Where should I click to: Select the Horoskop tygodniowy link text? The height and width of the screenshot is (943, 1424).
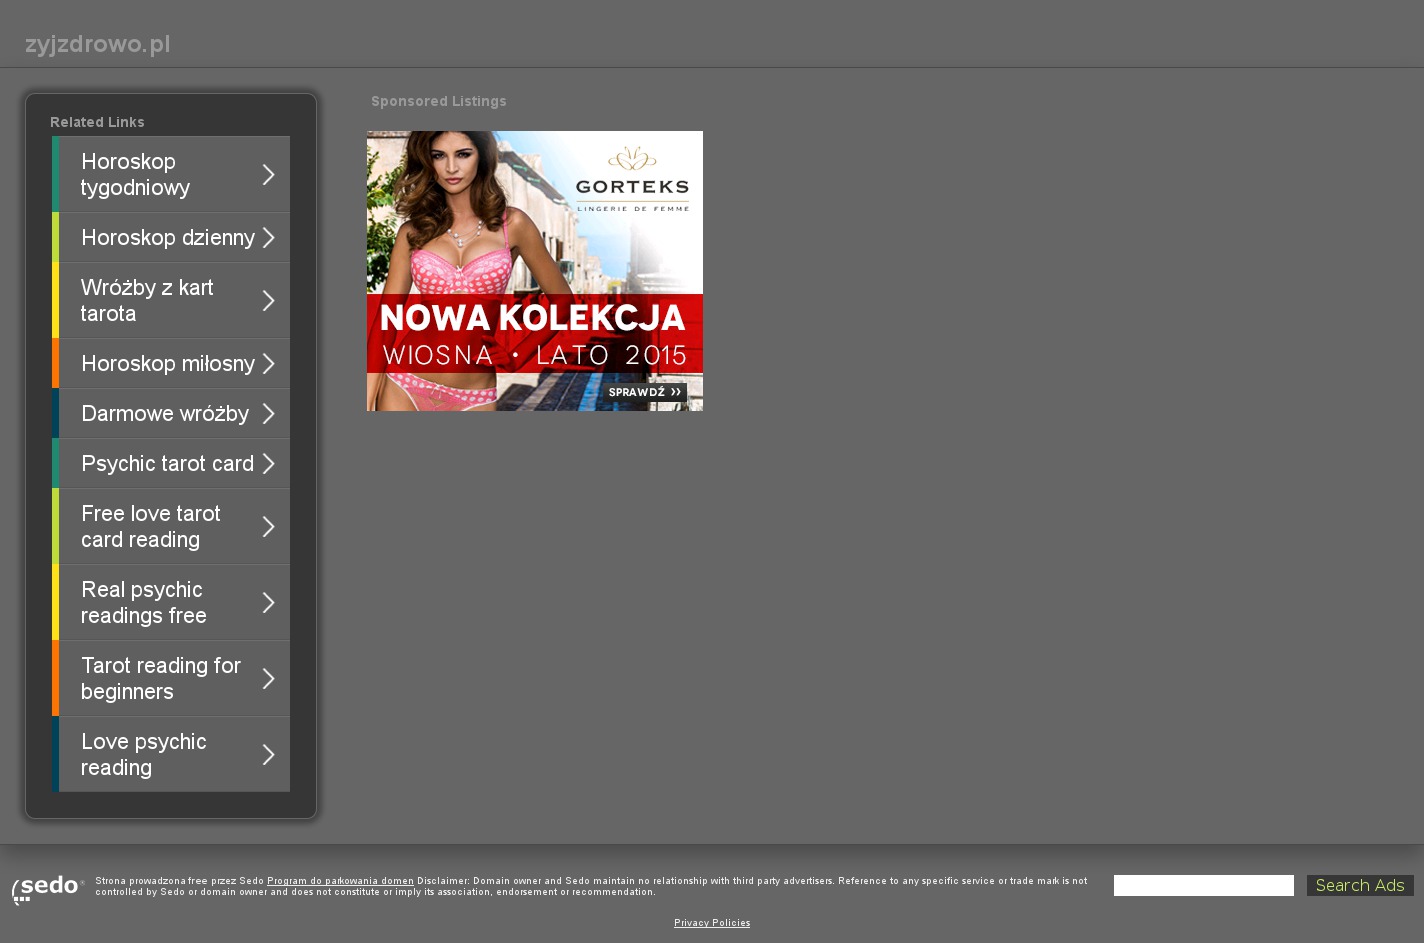tap(135, 174)
